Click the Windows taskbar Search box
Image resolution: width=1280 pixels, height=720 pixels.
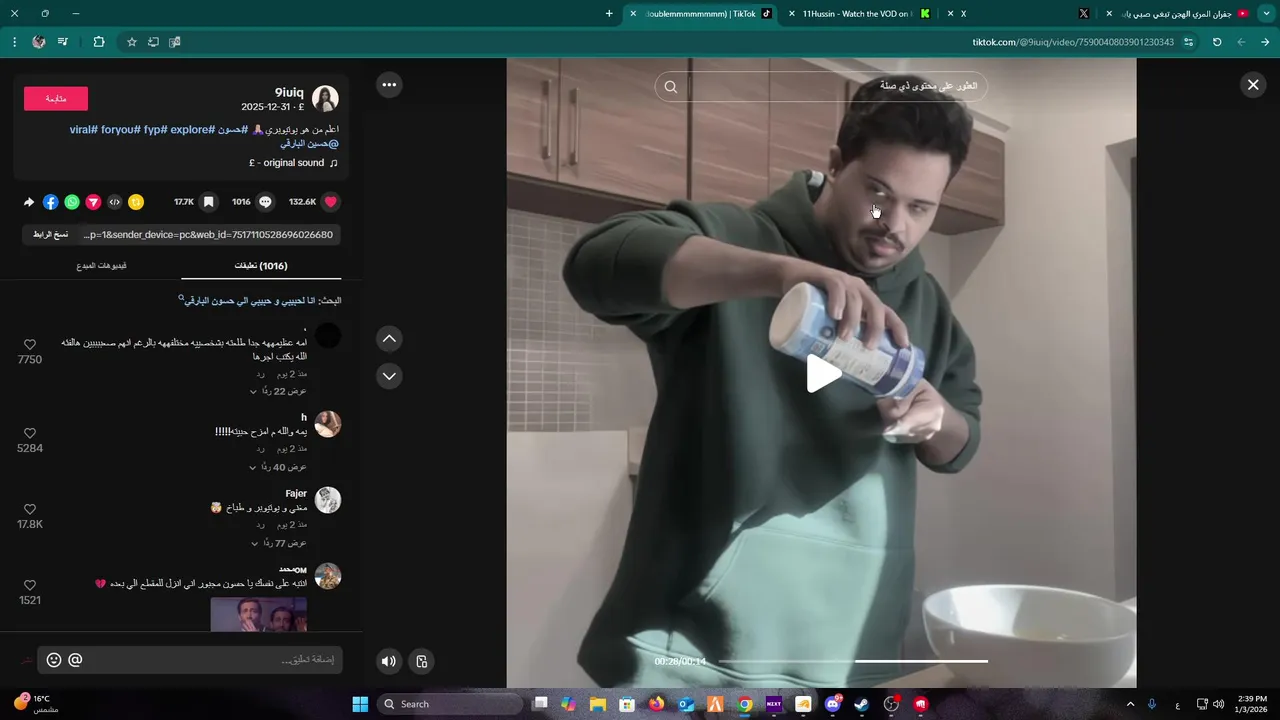451,704
